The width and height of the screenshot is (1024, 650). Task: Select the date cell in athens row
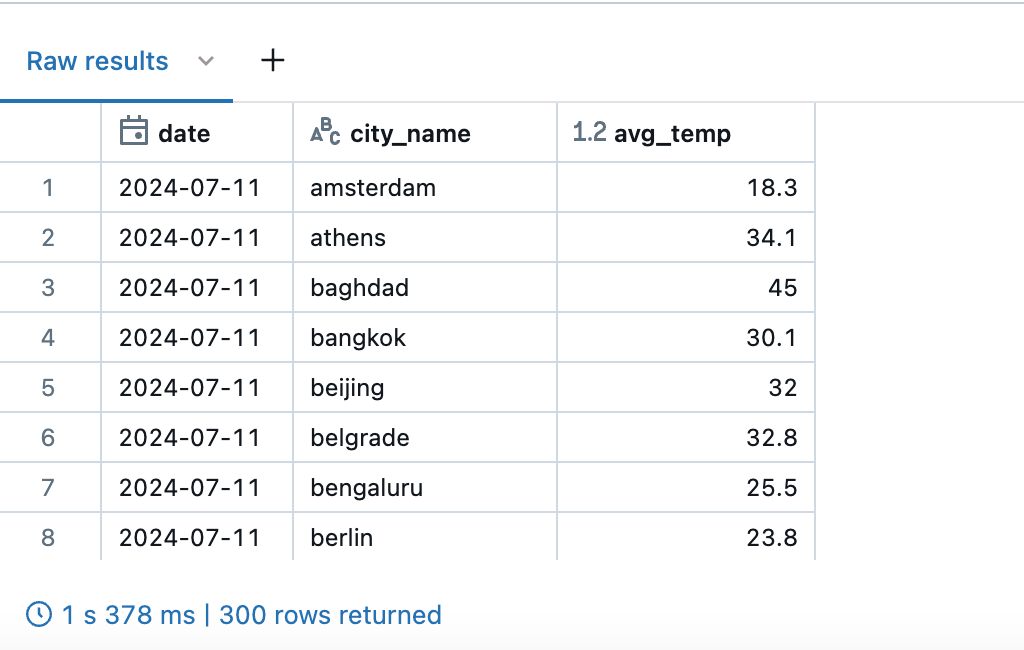coord(197,238)
